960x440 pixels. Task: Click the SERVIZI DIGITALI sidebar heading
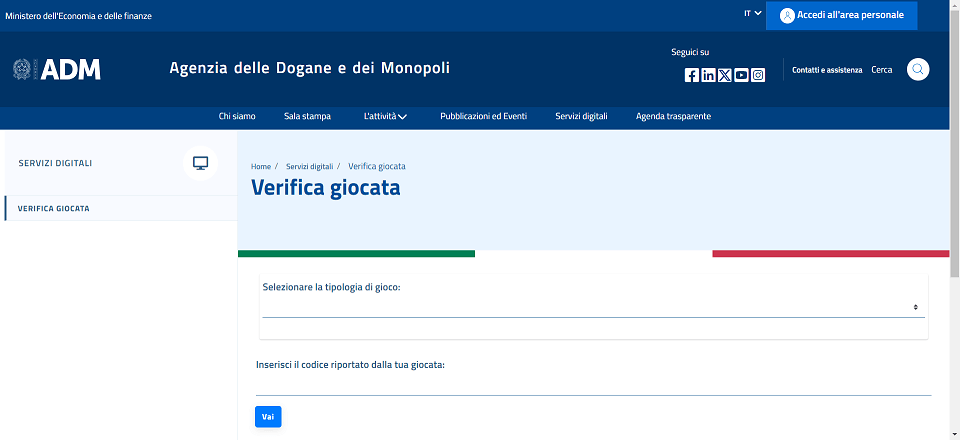click(55, 163)
